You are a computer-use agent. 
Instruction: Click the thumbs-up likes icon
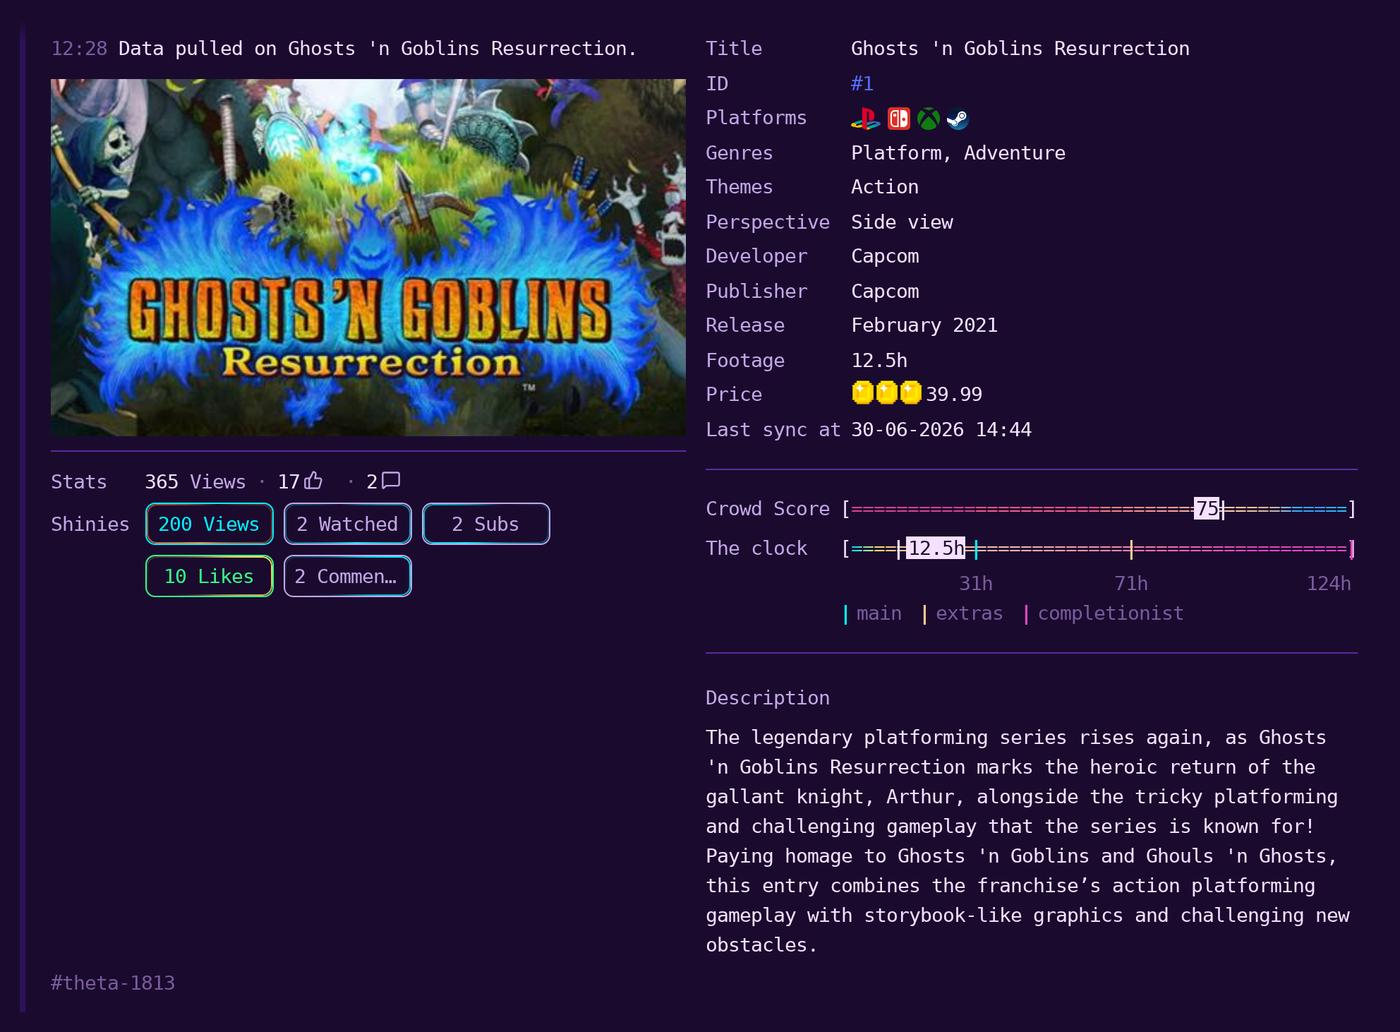(314, 481)
